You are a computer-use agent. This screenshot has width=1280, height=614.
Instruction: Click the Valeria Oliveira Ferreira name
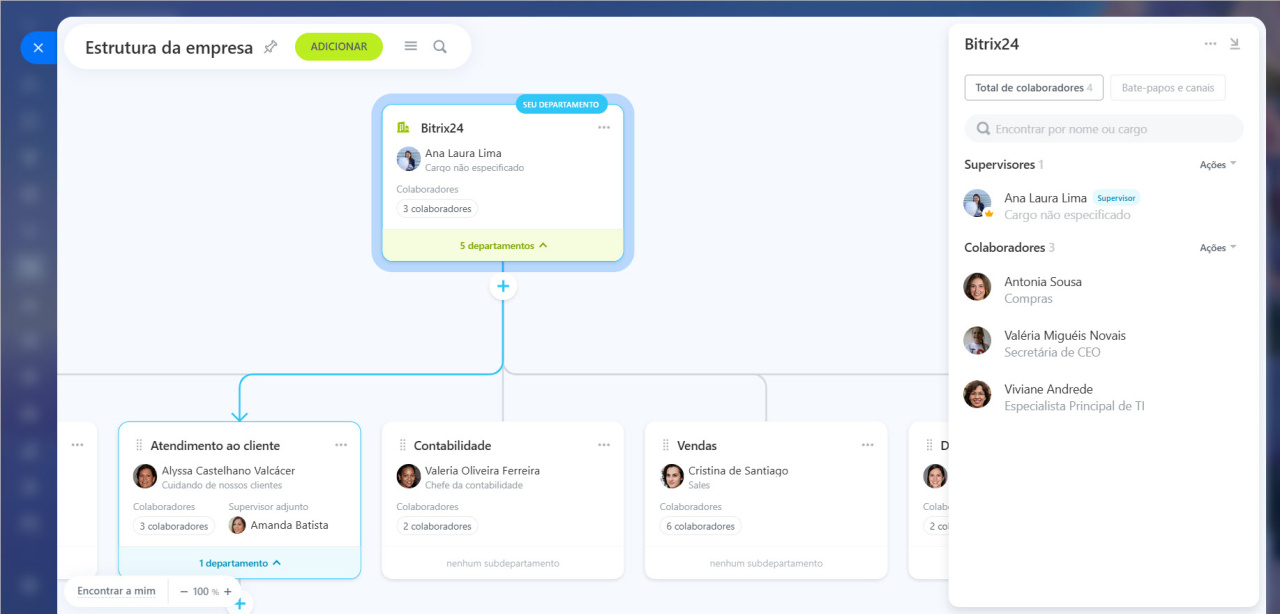coord(482,471)
